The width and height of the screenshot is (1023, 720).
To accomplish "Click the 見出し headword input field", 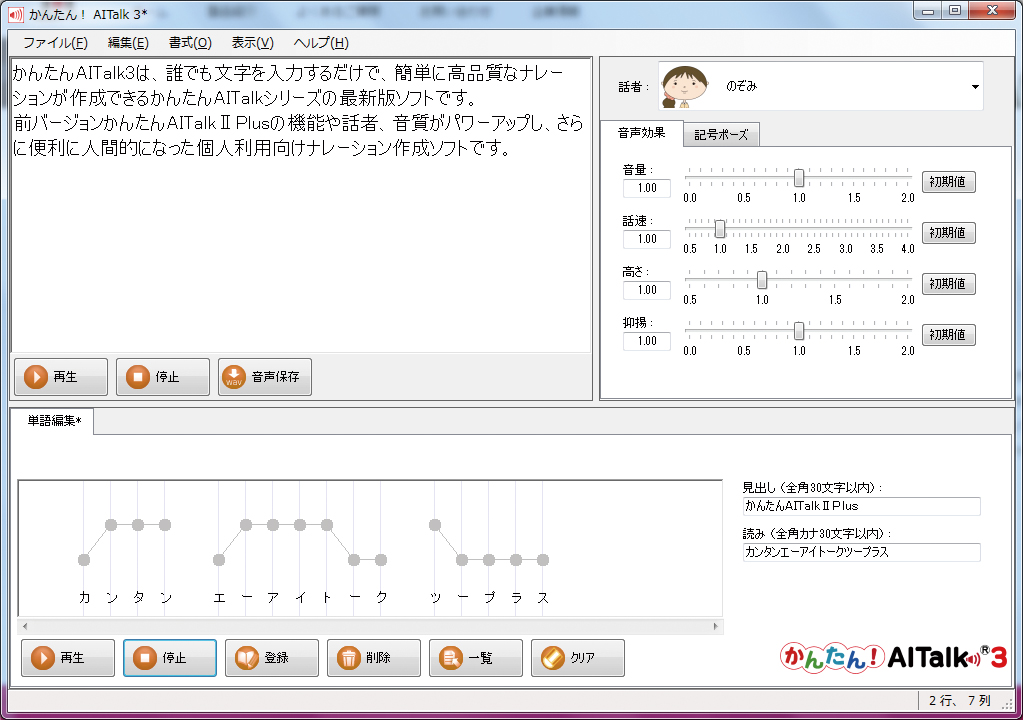I will 861,506.
